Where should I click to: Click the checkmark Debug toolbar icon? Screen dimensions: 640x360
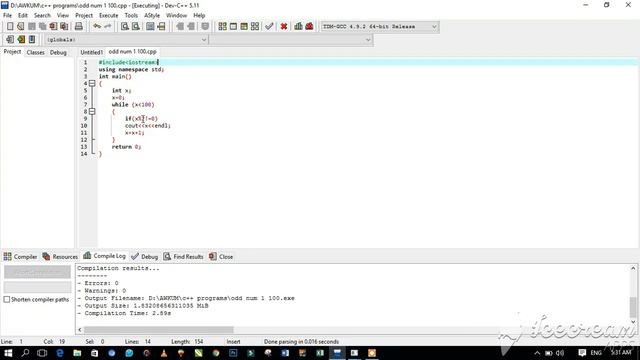coord(269,27)
